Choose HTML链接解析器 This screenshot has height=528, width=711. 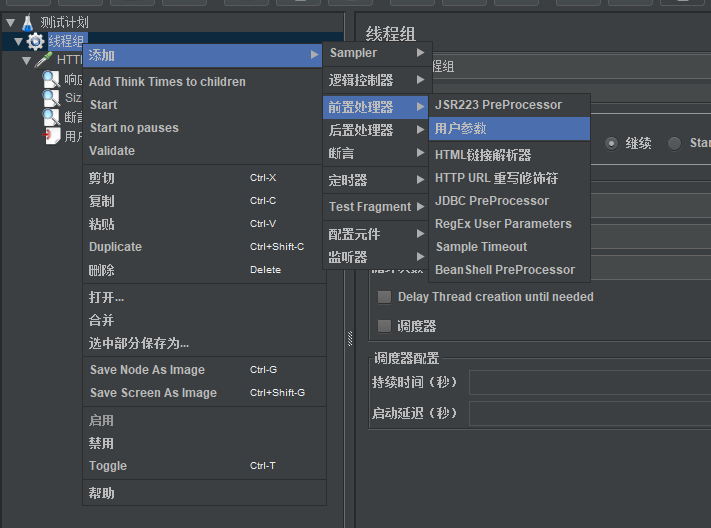click(x=509, y=155)
